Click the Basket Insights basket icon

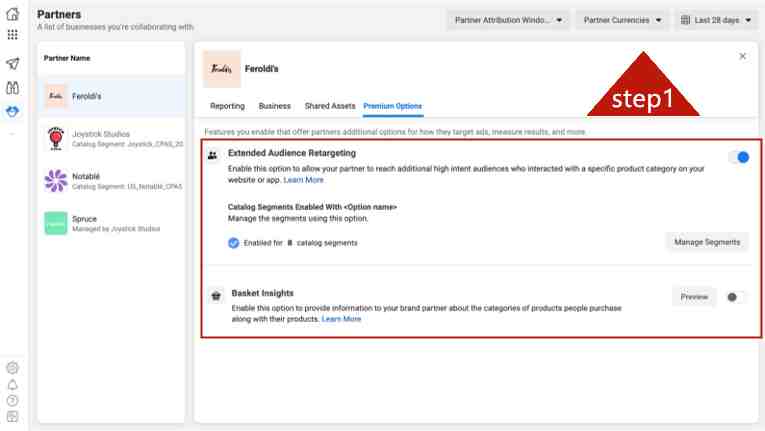coord(216,295)
